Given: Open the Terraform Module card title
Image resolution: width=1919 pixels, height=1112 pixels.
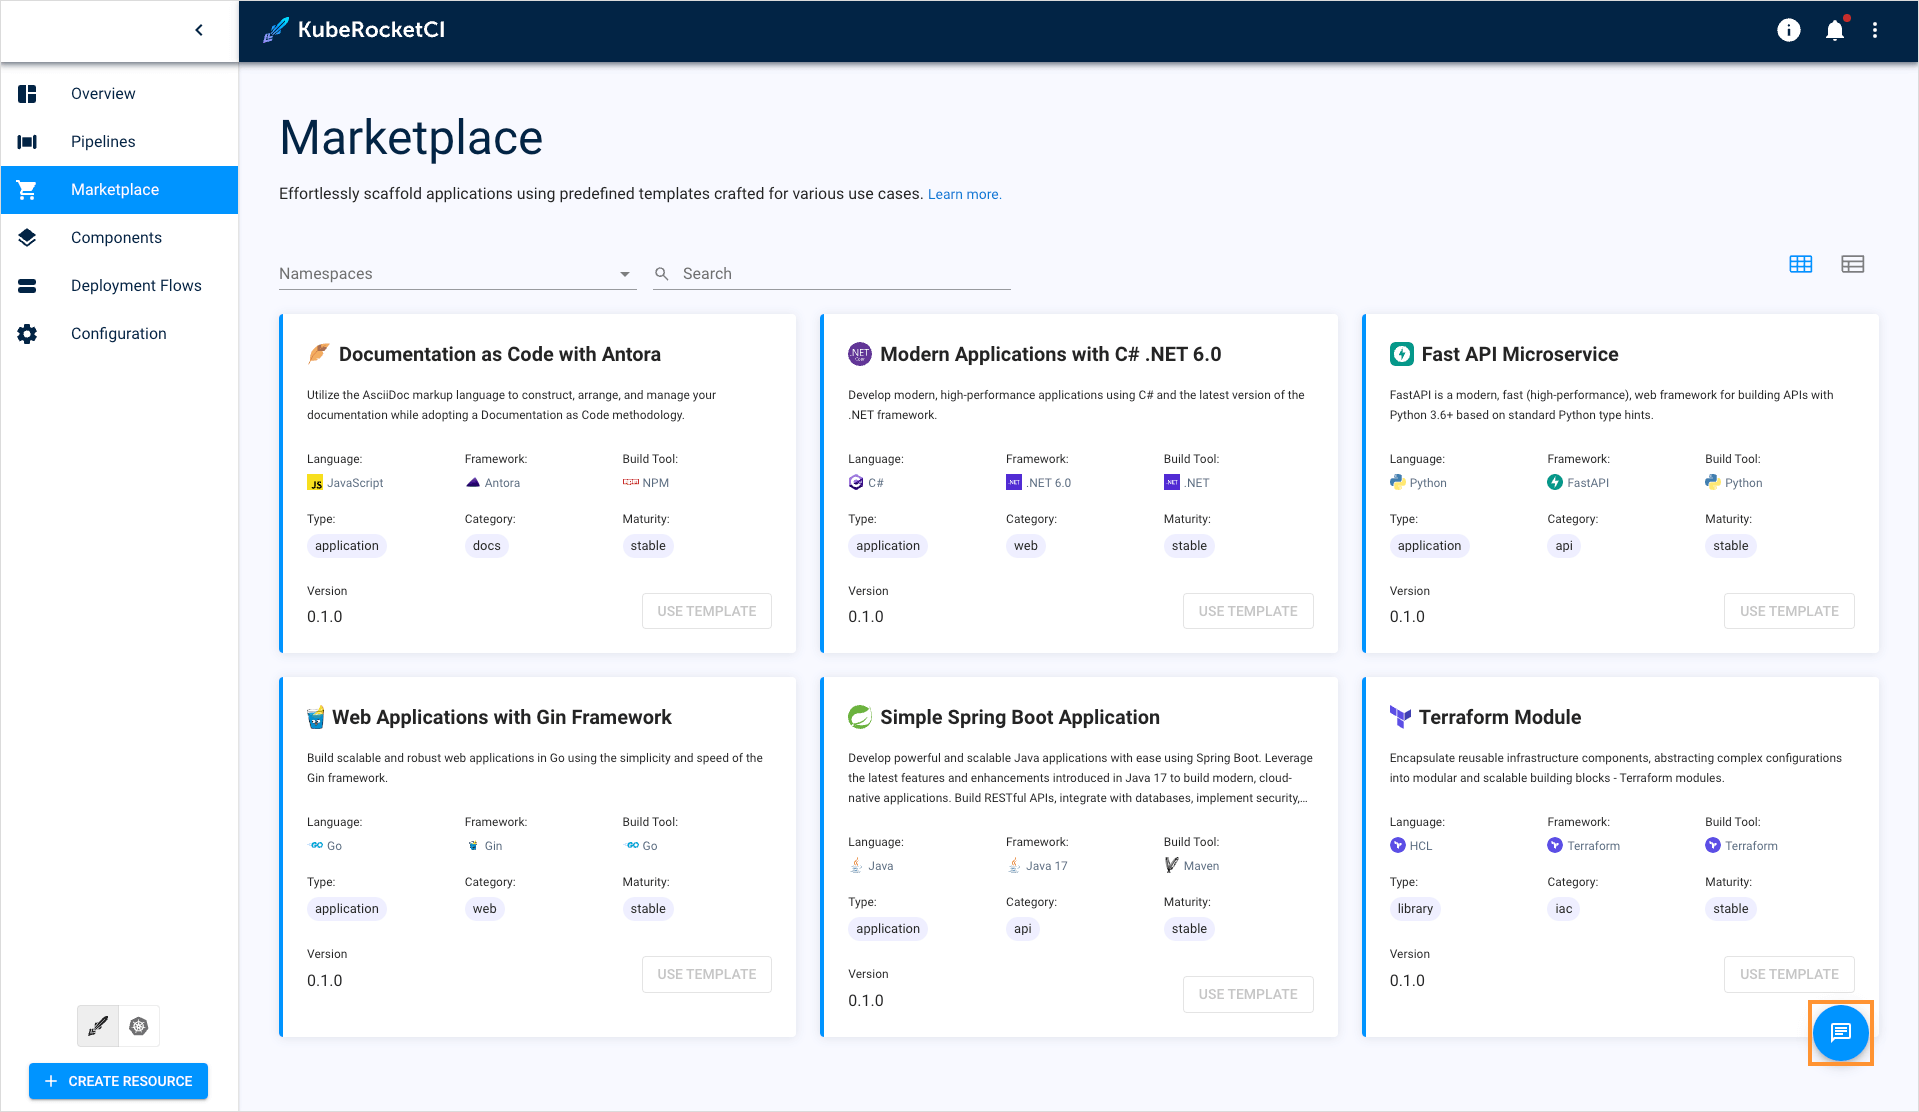Looking at the screenshot, I should click(1499, 717).
